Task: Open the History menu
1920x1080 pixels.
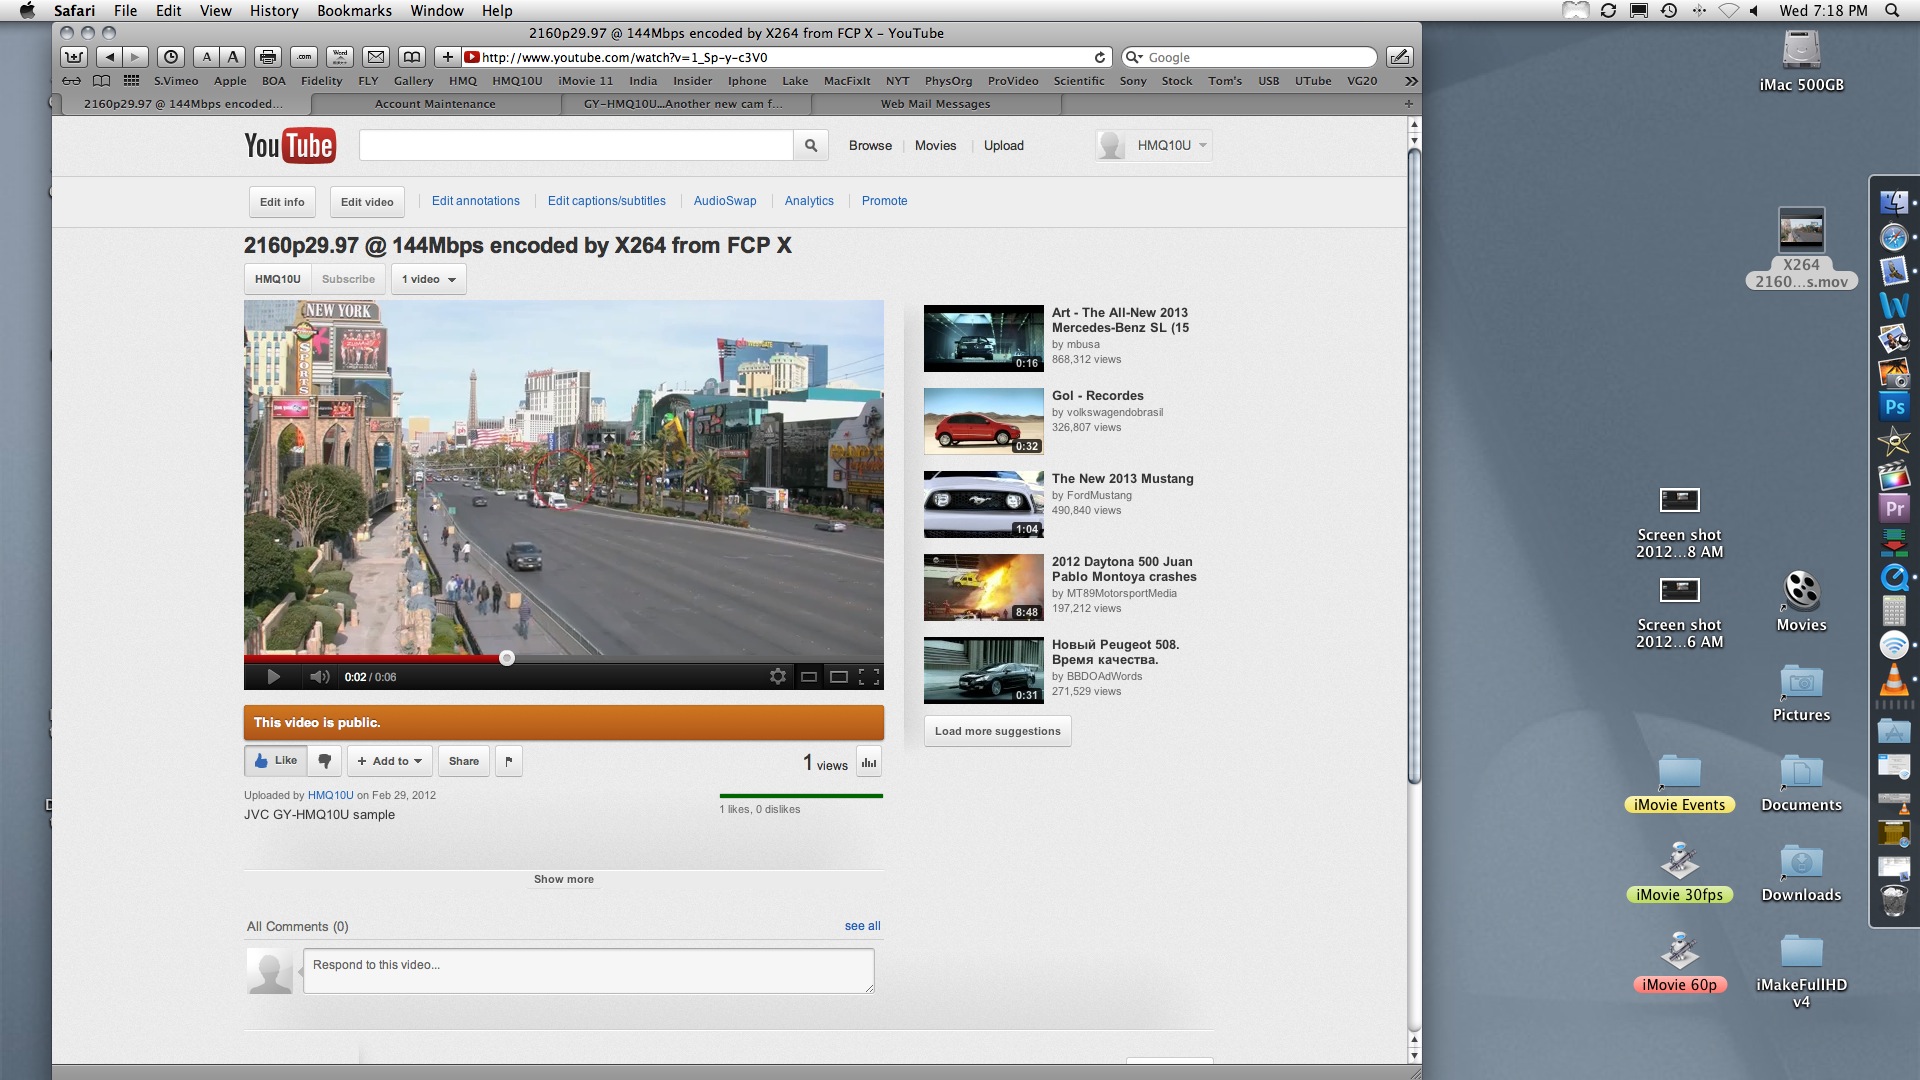Action: click(274, 10)
